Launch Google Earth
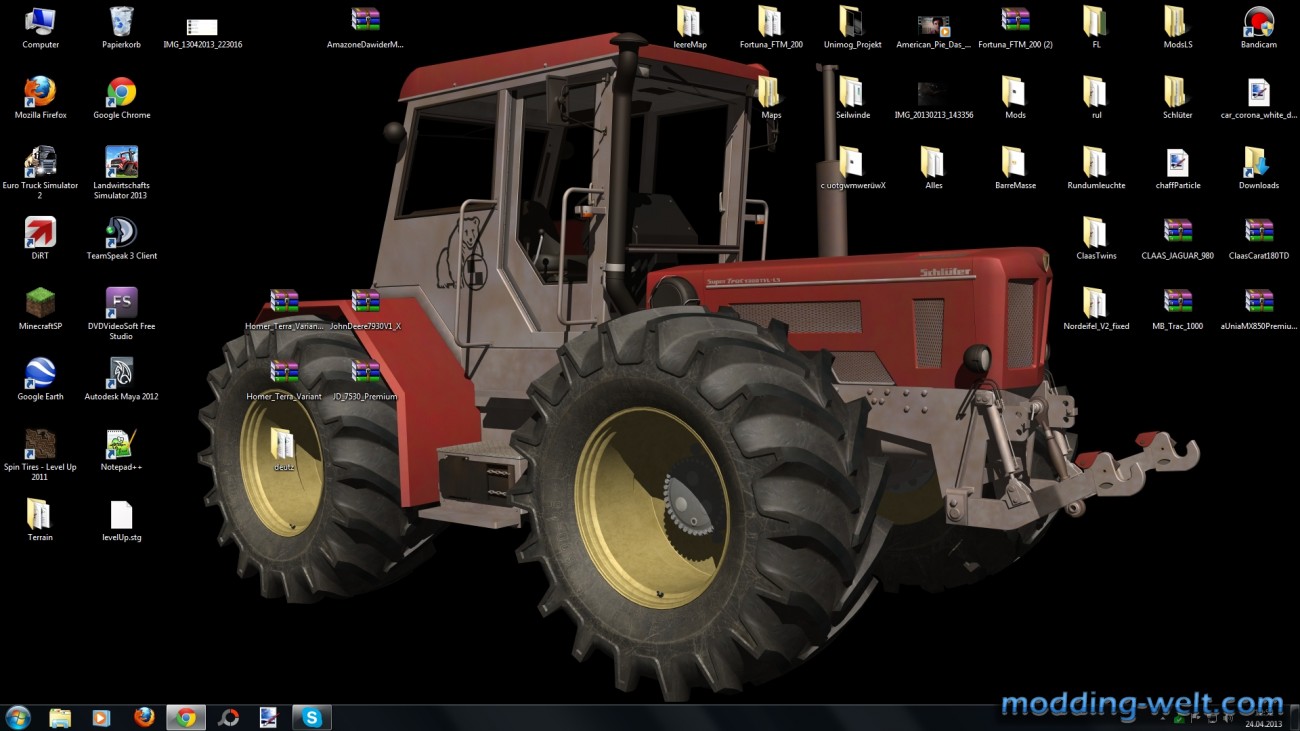 click(x=40, y=379)
